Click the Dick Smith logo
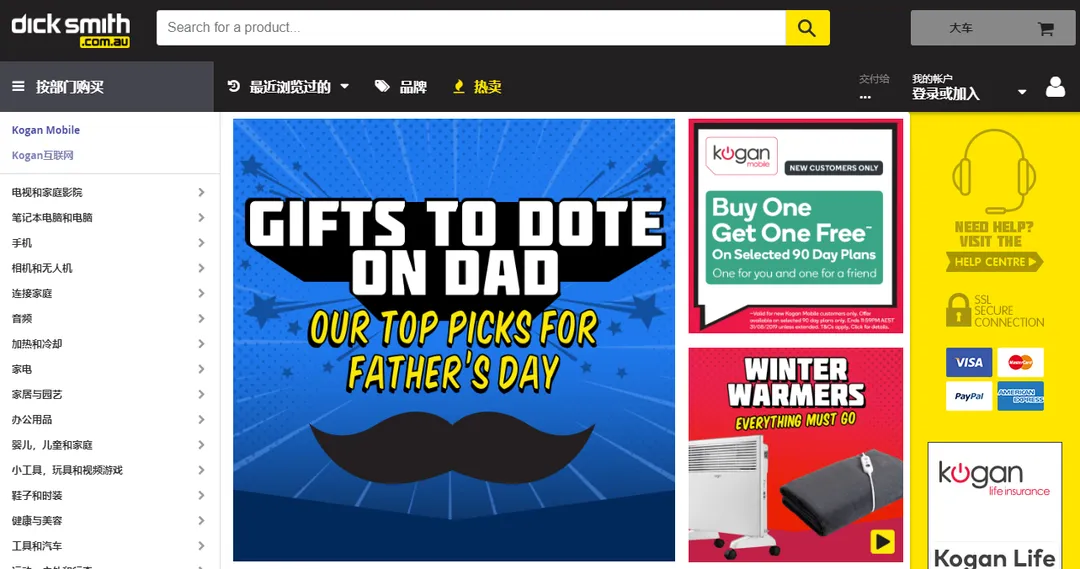This screenshot has height=569, width=1080. [70, 31]
